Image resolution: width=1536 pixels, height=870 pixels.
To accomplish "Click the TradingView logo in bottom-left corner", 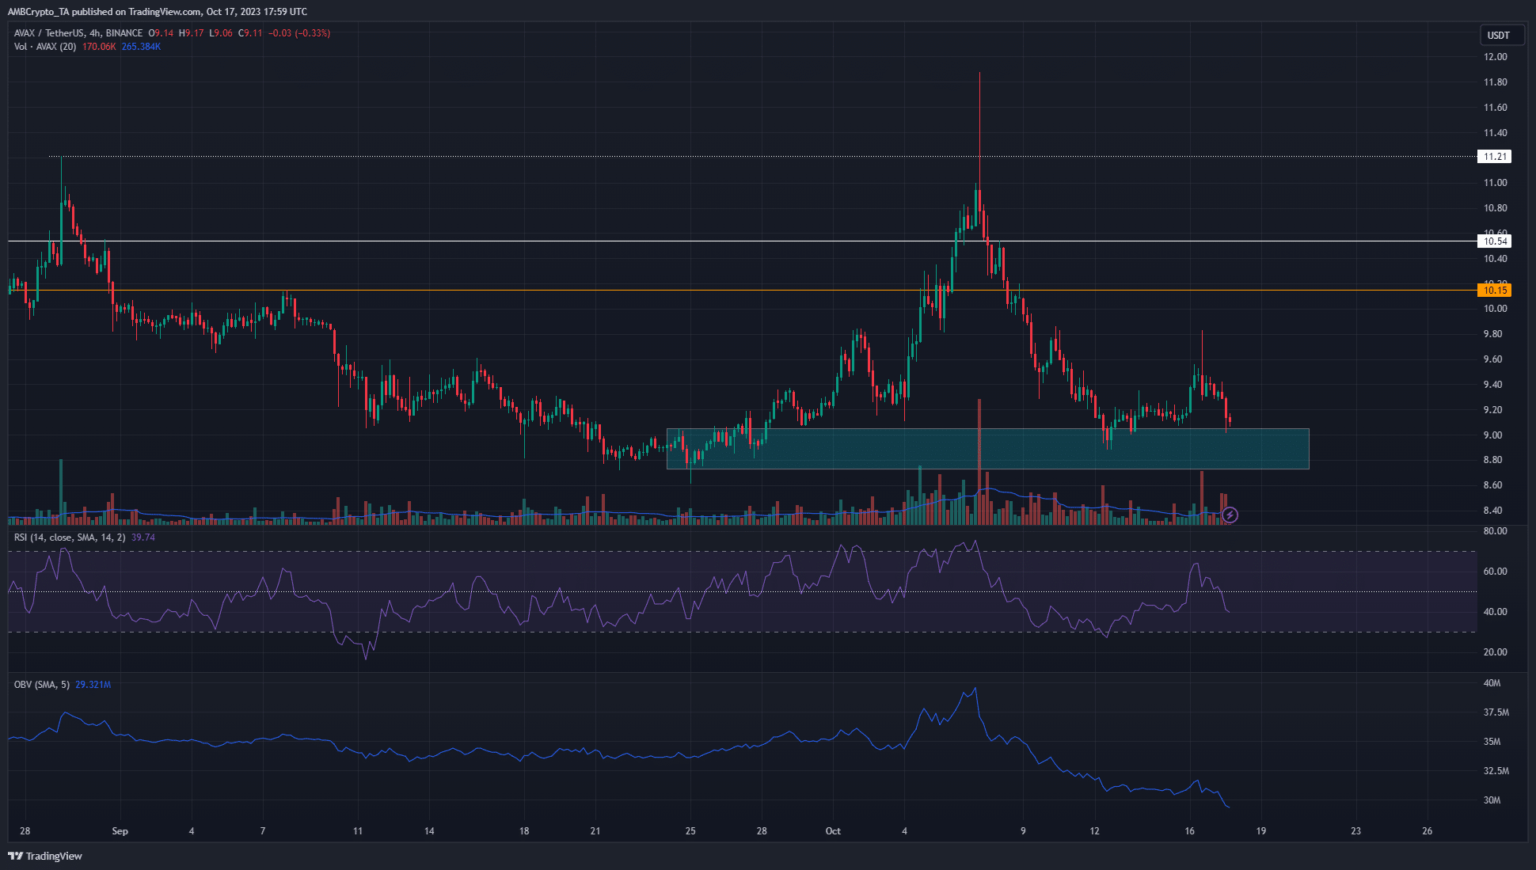I will click(45, 856).
